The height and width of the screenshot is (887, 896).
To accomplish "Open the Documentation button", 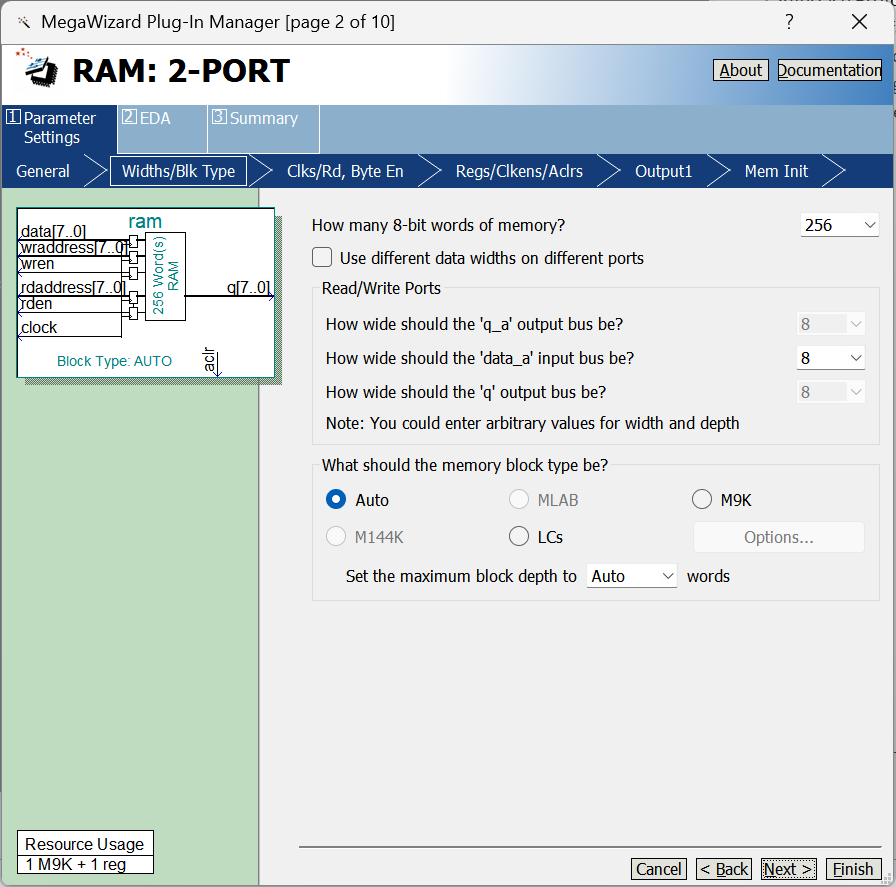I will [830, 70].
